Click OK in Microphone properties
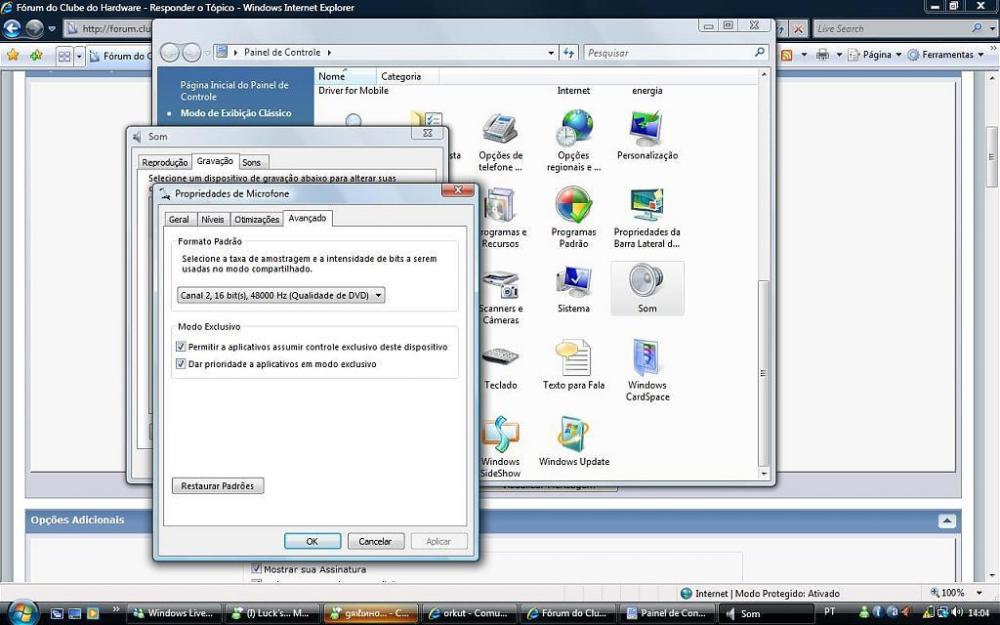 312,541
